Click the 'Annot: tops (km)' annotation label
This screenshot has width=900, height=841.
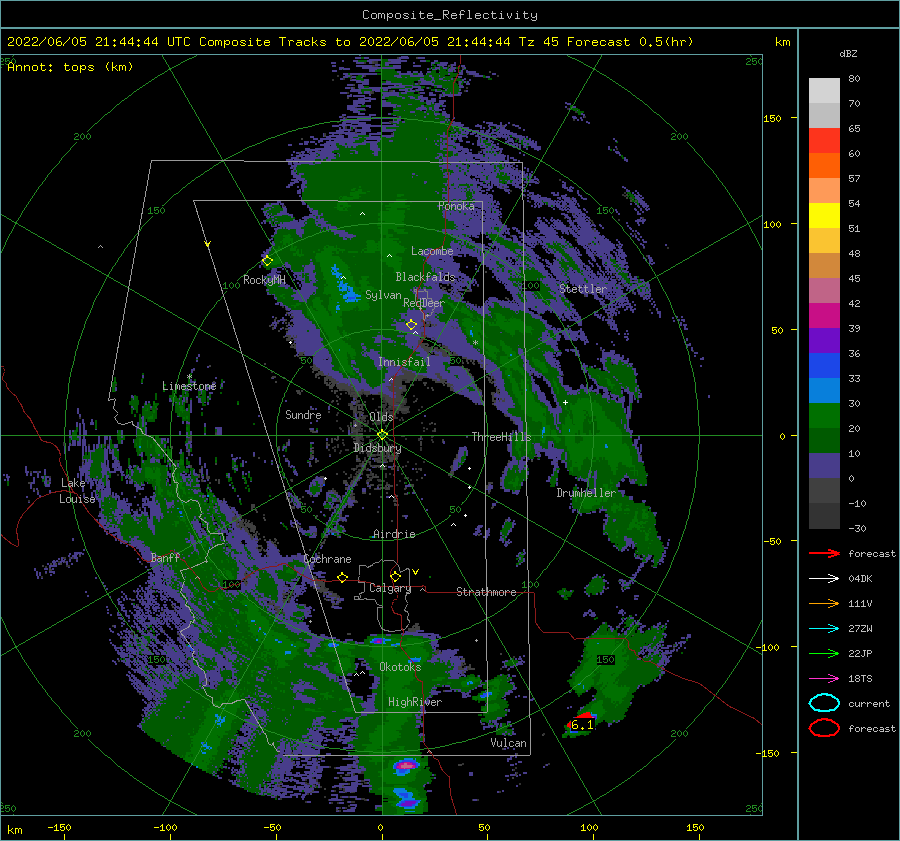(x=70, y=67)
